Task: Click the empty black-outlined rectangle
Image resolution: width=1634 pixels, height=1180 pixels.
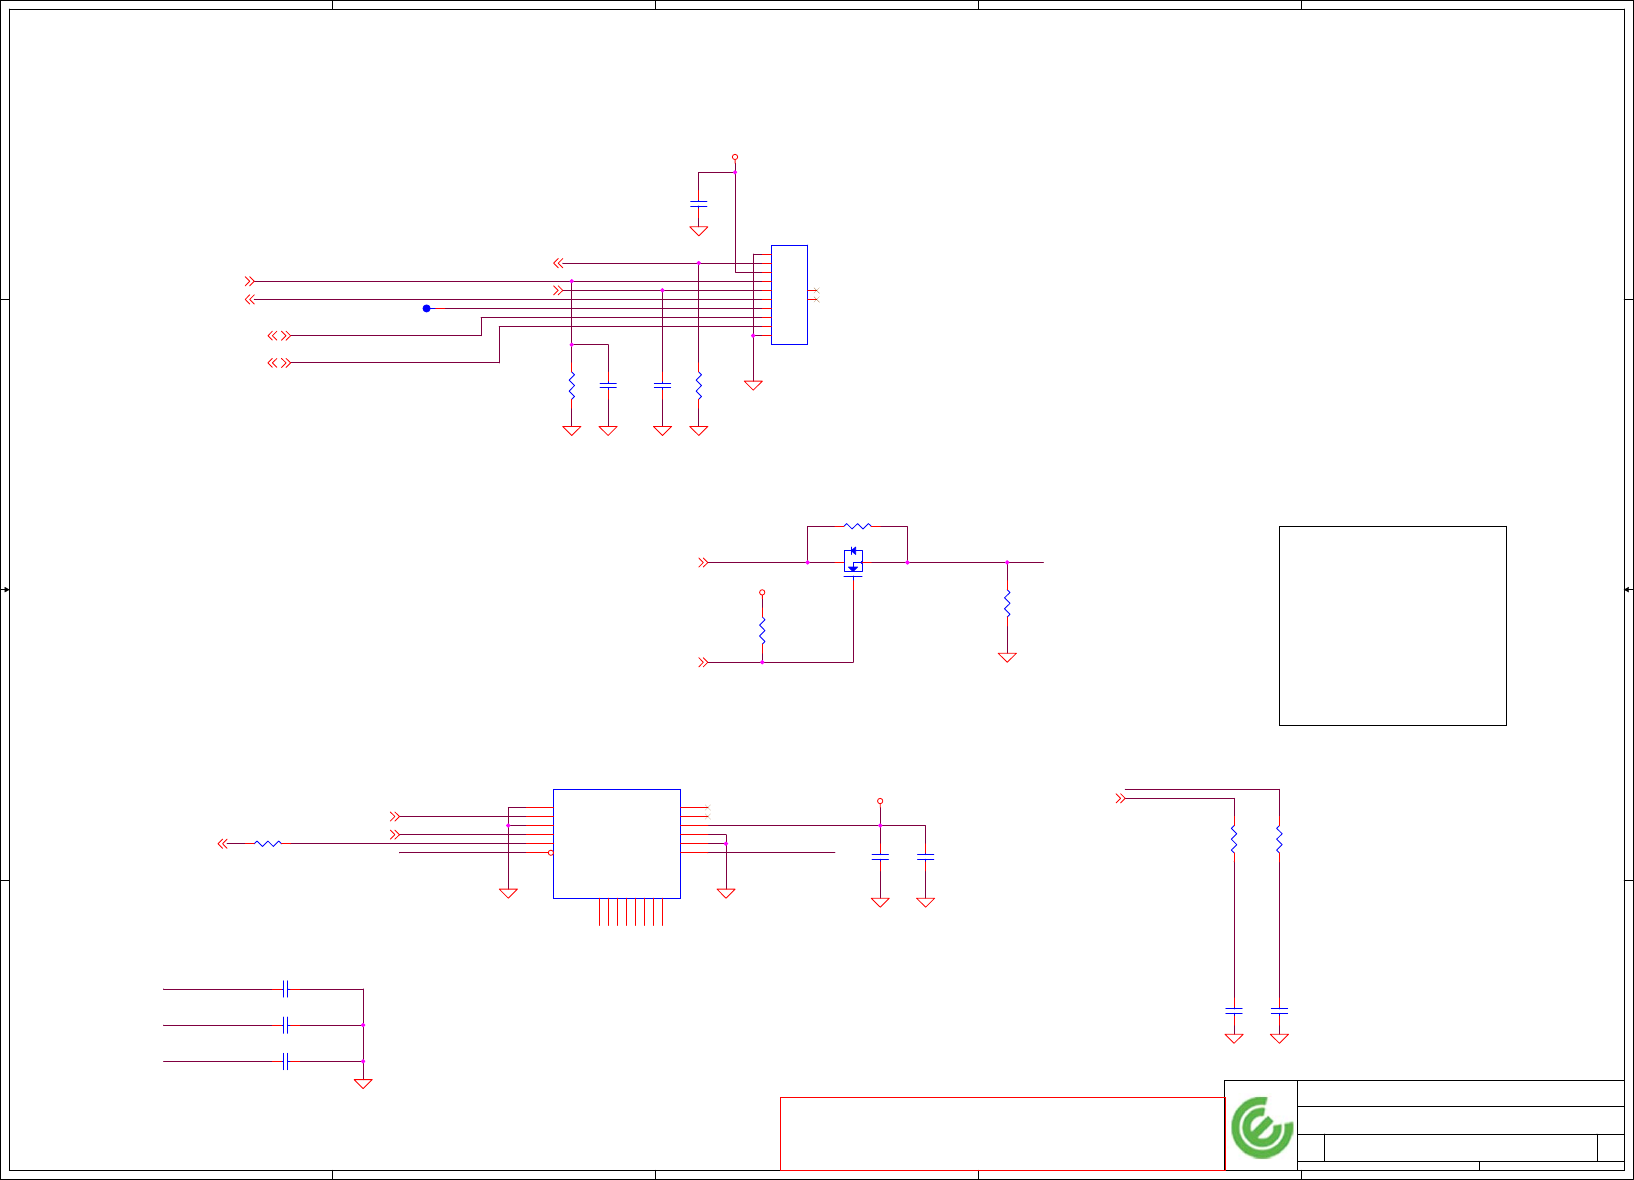Action: point(1393,626)
